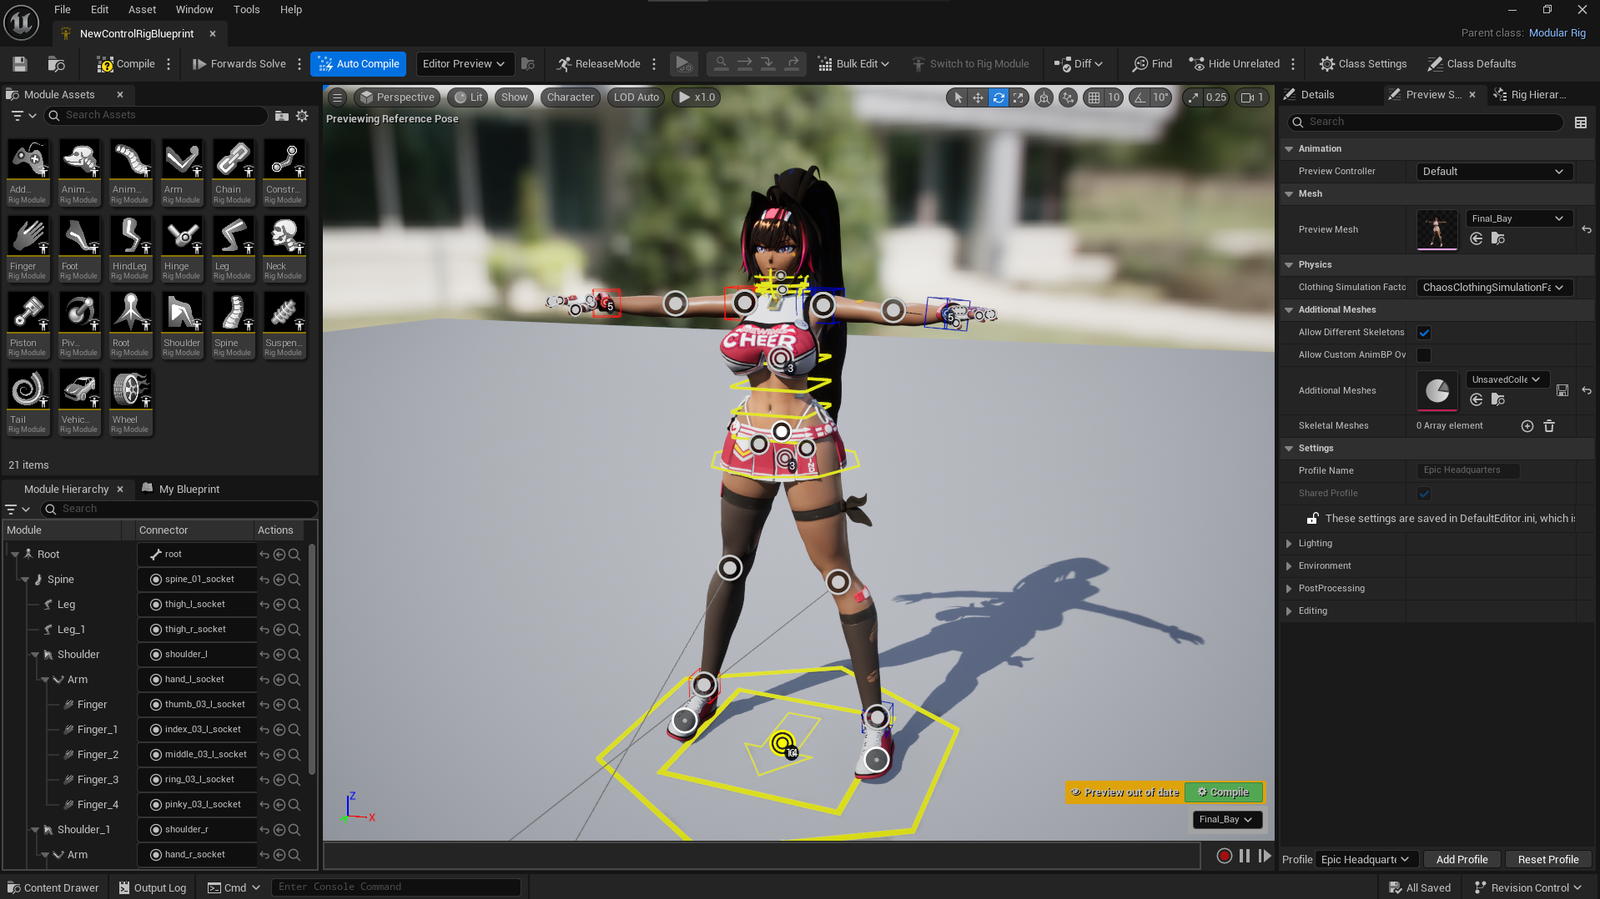Open Class Settings

(x=1362, y=64)
